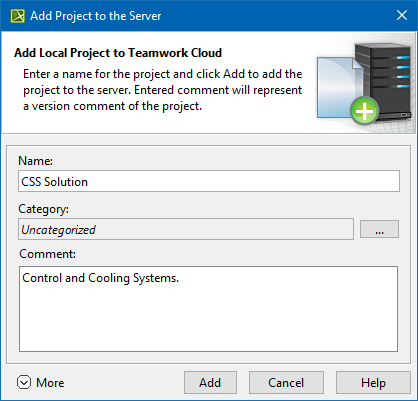Click the server with plus sign graphic
The height and width of the screenshot is (401, 418).
[365, 83]
